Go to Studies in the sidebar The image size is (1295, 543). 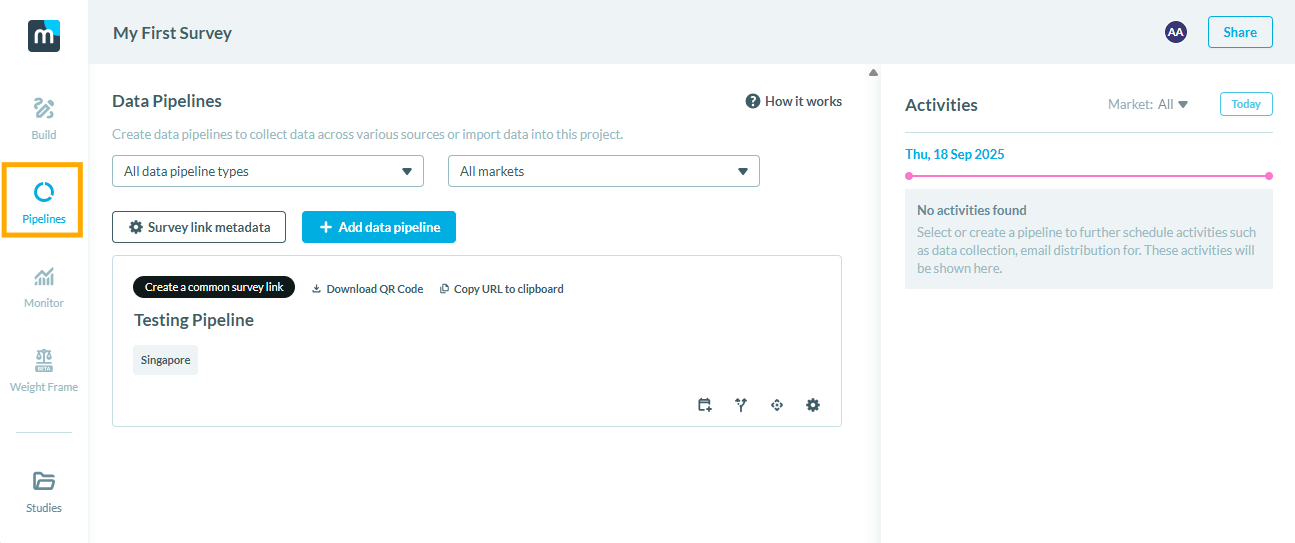coord(44,492)
